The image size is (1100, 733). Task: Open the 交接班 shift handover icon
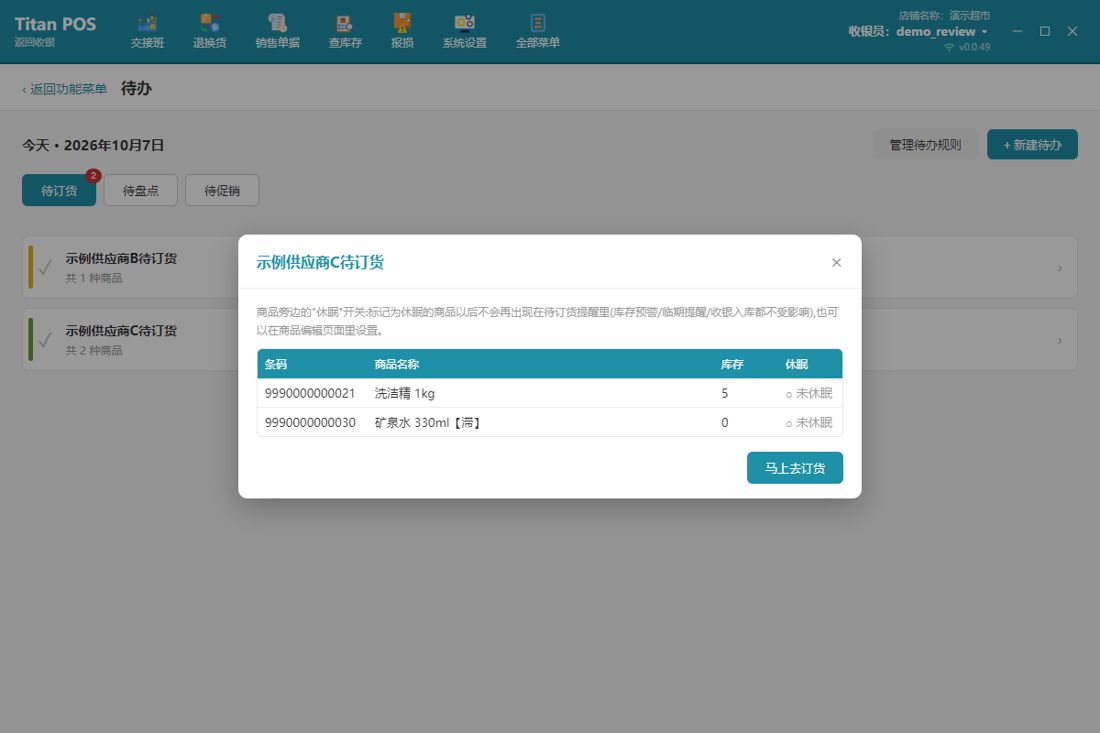point(147,32)
